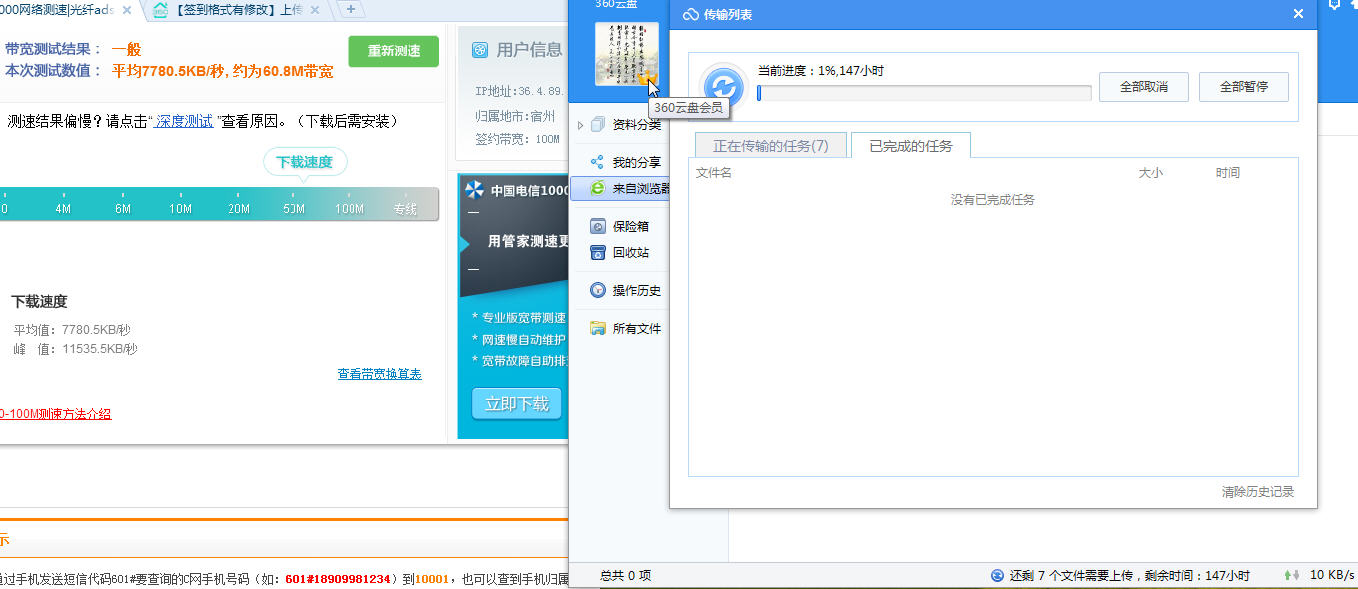Click the up/down speed arrows icon
Screen dimensions: 1358x589
point(1292,575)
